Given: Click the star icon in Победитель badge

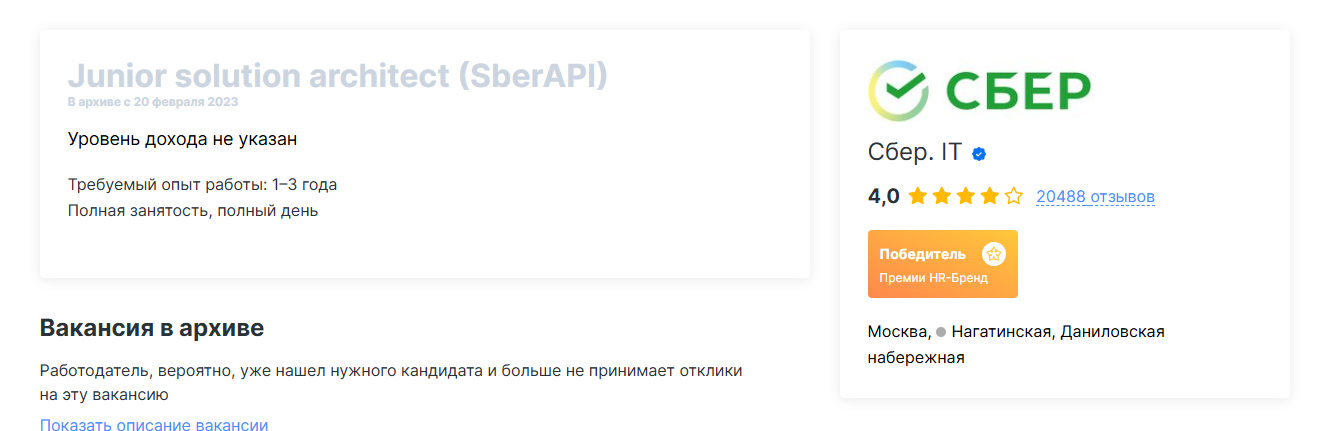Looking at the screenshot, I should pos(993,254).
